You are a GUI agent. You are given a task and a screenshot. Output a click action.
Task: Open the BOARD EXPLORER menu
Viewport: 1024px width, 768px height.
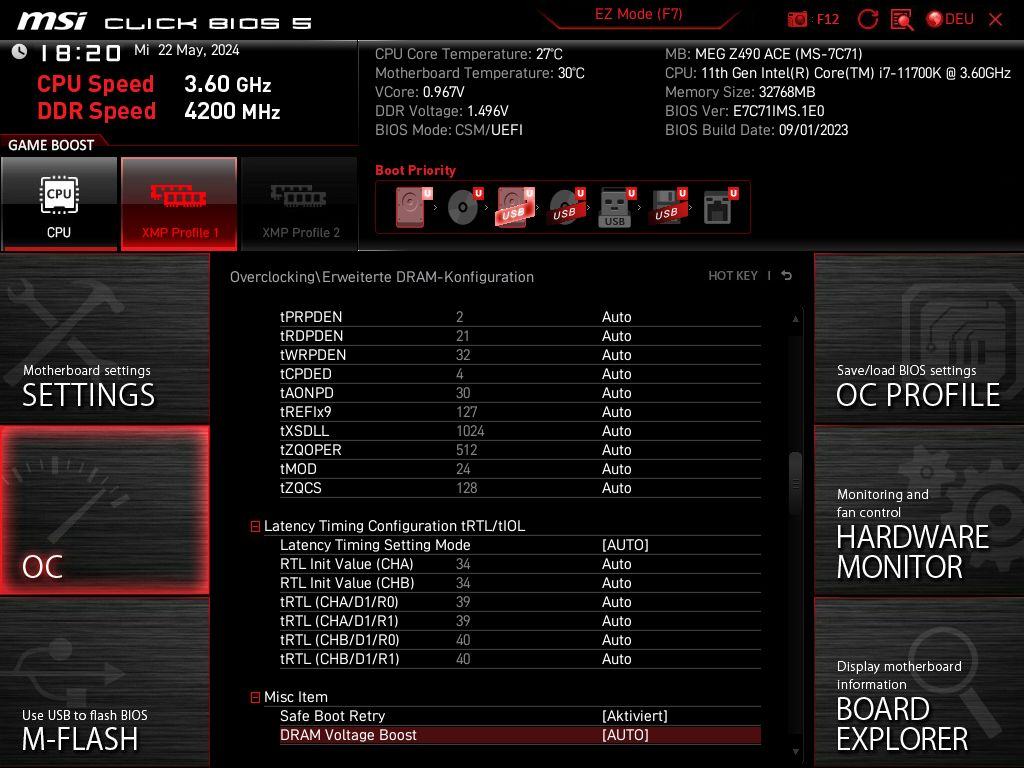[919, 682]
